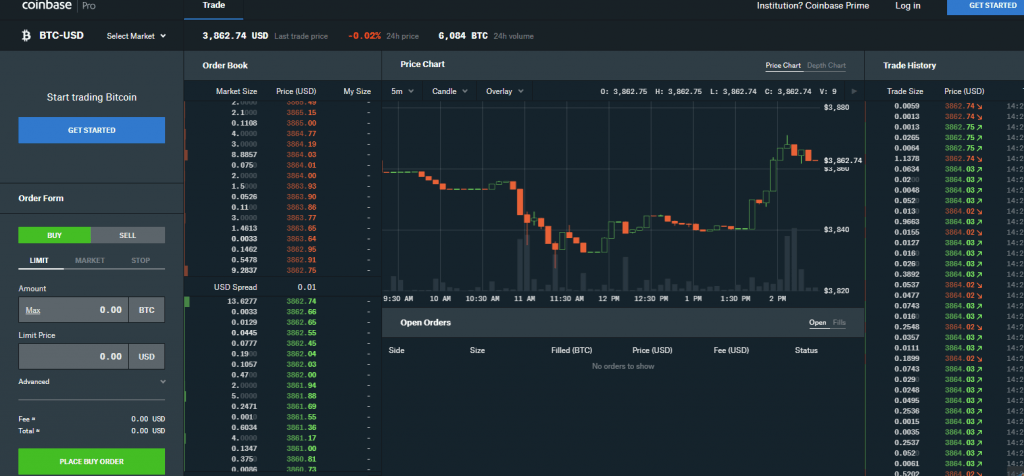Click the Market Size column header
The image size is (1024, 476).
click(x=236, y=91)
